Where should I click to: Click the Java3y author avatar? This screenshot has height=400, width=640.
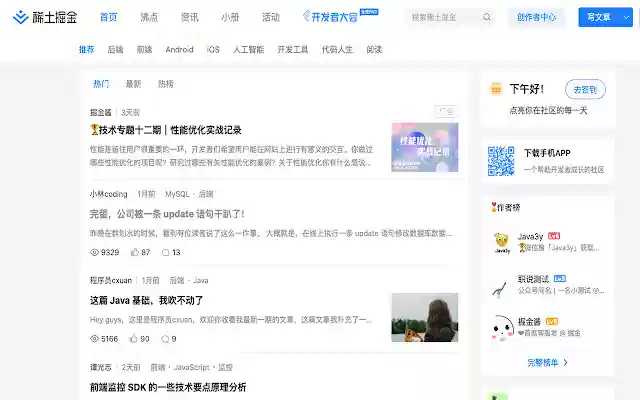[x=502, y=242]
